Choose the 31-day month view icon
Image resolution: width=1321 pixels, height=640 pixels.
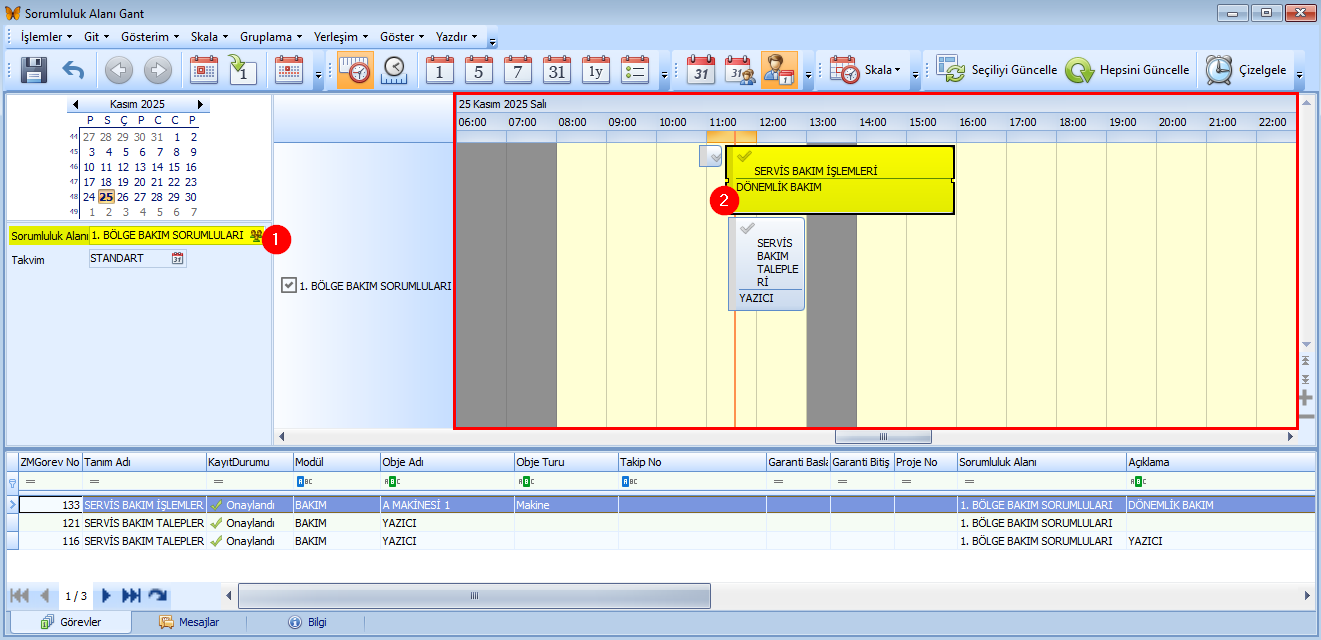(557, 70)
